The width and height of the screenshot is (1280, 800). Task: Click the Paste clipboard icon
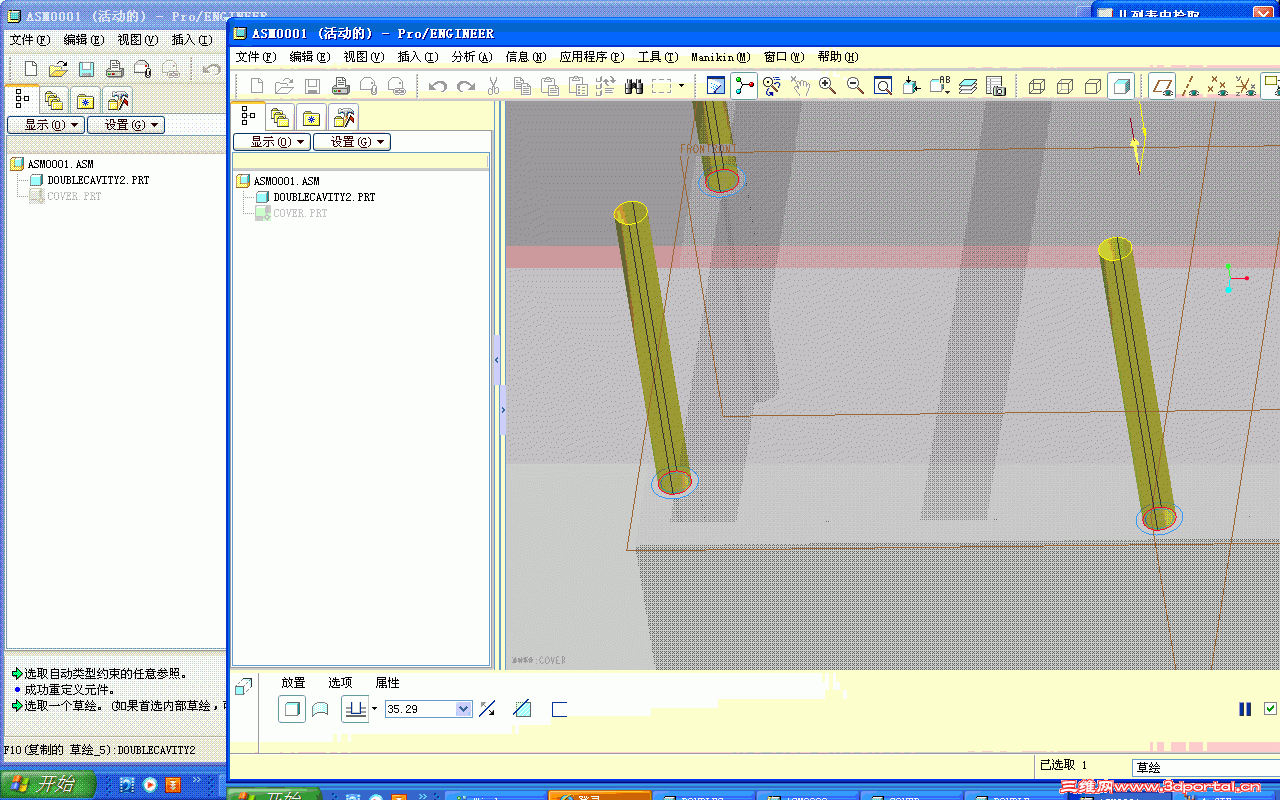click(x=549, y=86)
